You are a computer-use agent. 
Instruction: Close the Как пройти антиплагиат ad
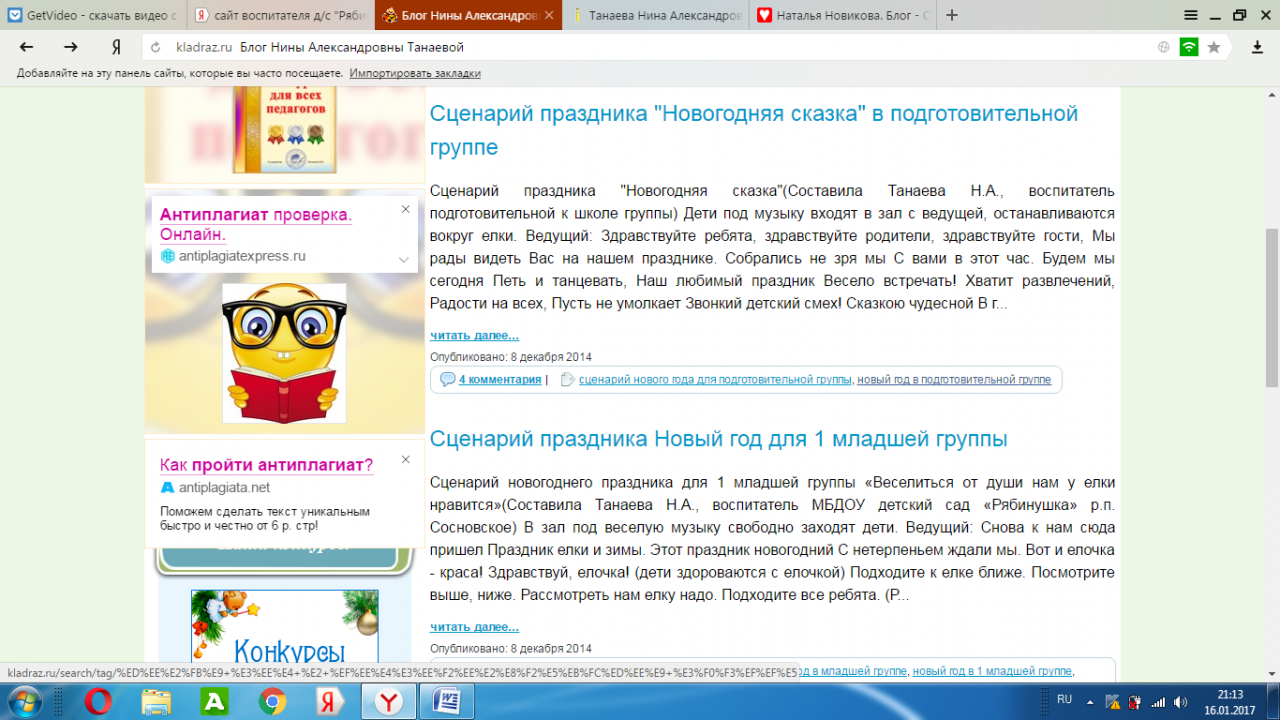tap(405, 459)
